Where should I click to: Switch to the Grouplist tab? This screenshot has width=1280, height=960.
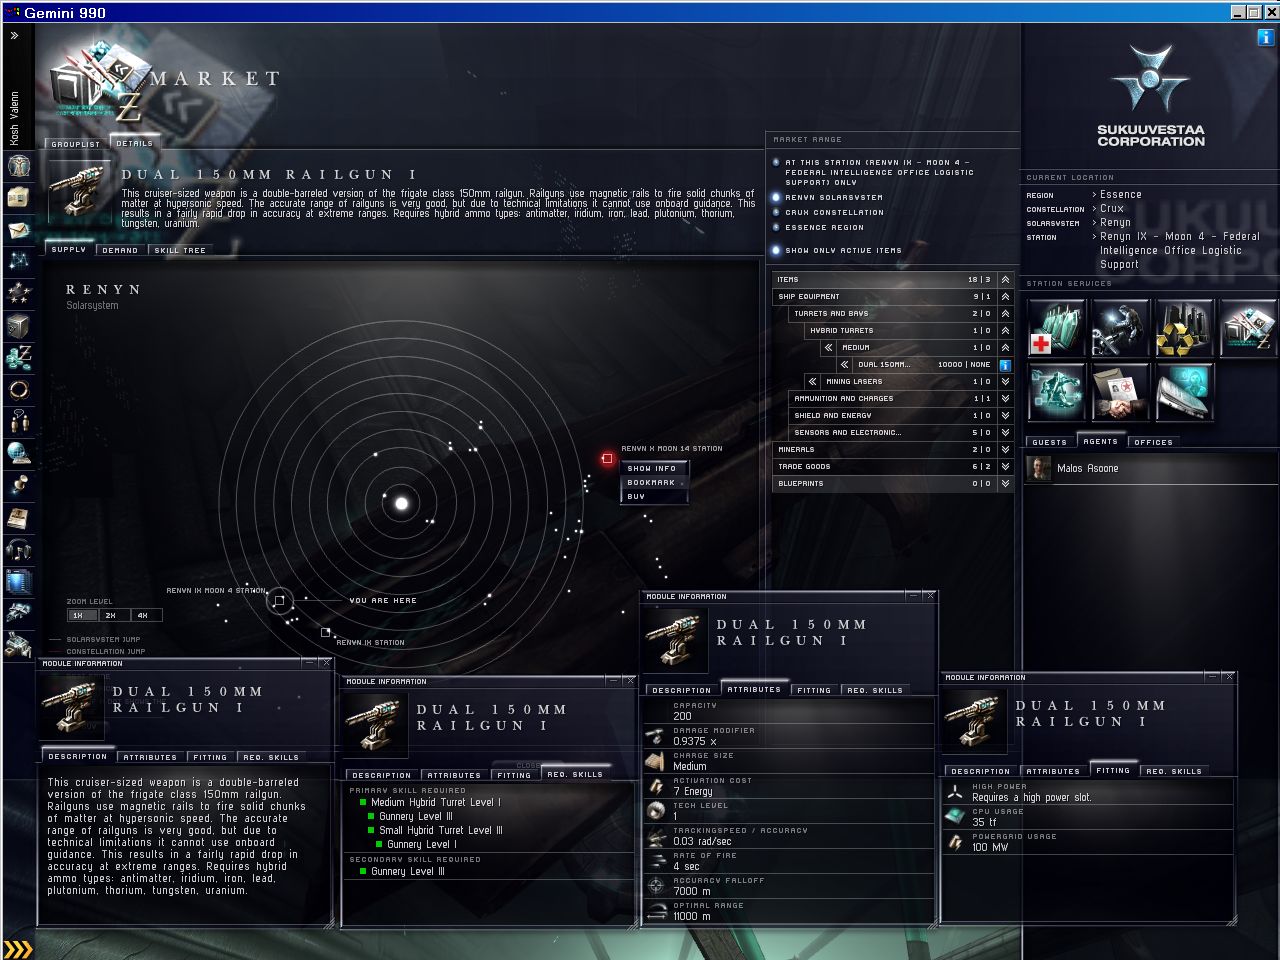pyautogui.click(x=76, y=144)
